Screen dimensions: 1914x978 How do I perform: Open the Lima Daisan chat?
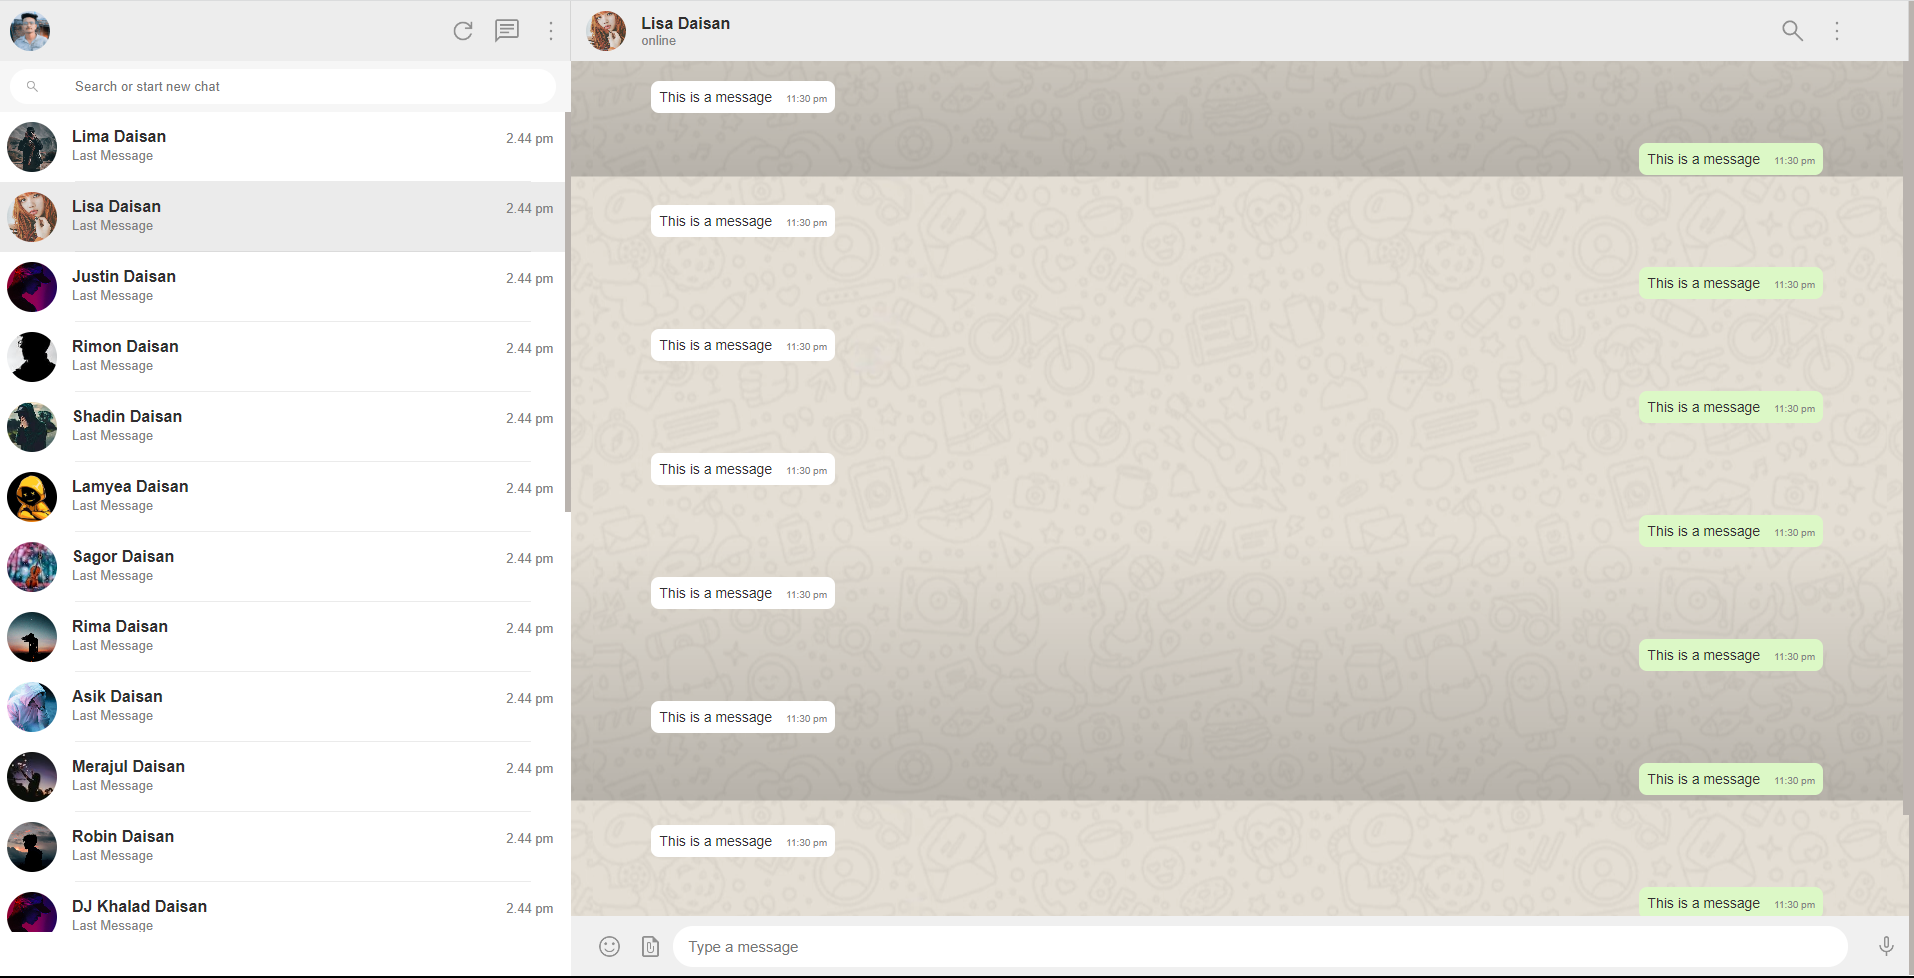283,147
